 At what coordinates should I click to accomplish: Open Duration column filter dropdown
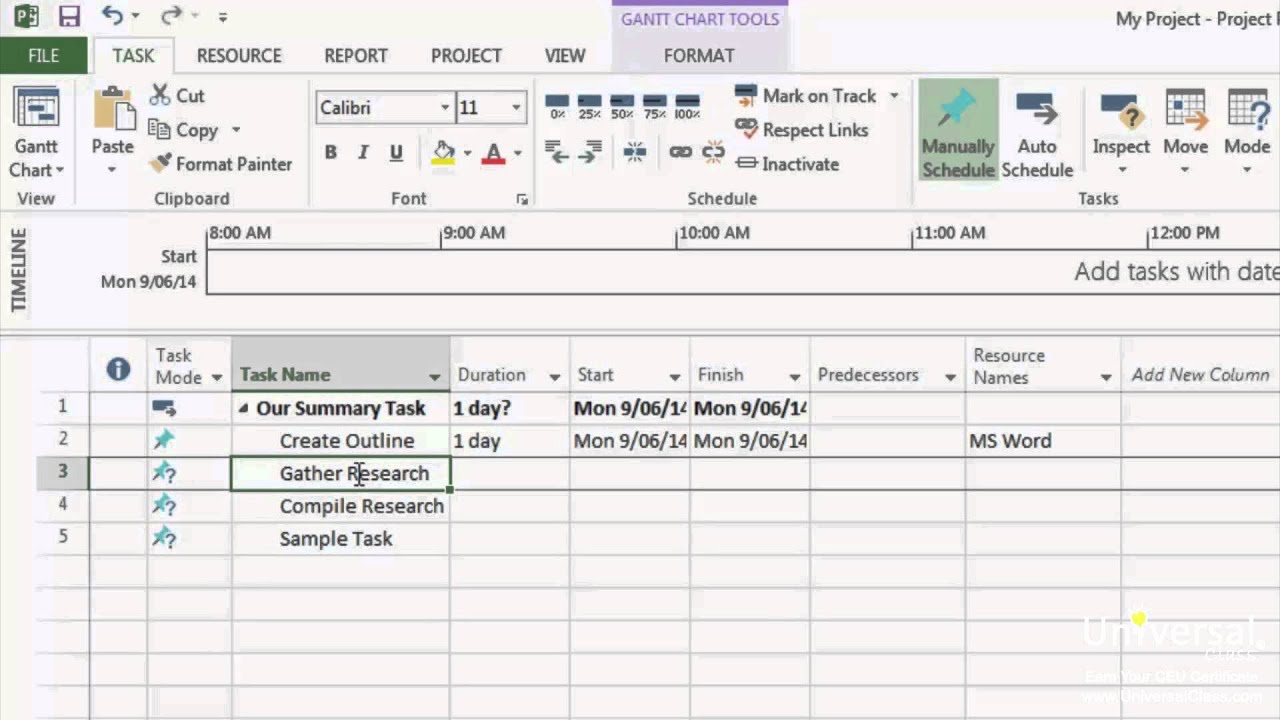click(555, 377)
